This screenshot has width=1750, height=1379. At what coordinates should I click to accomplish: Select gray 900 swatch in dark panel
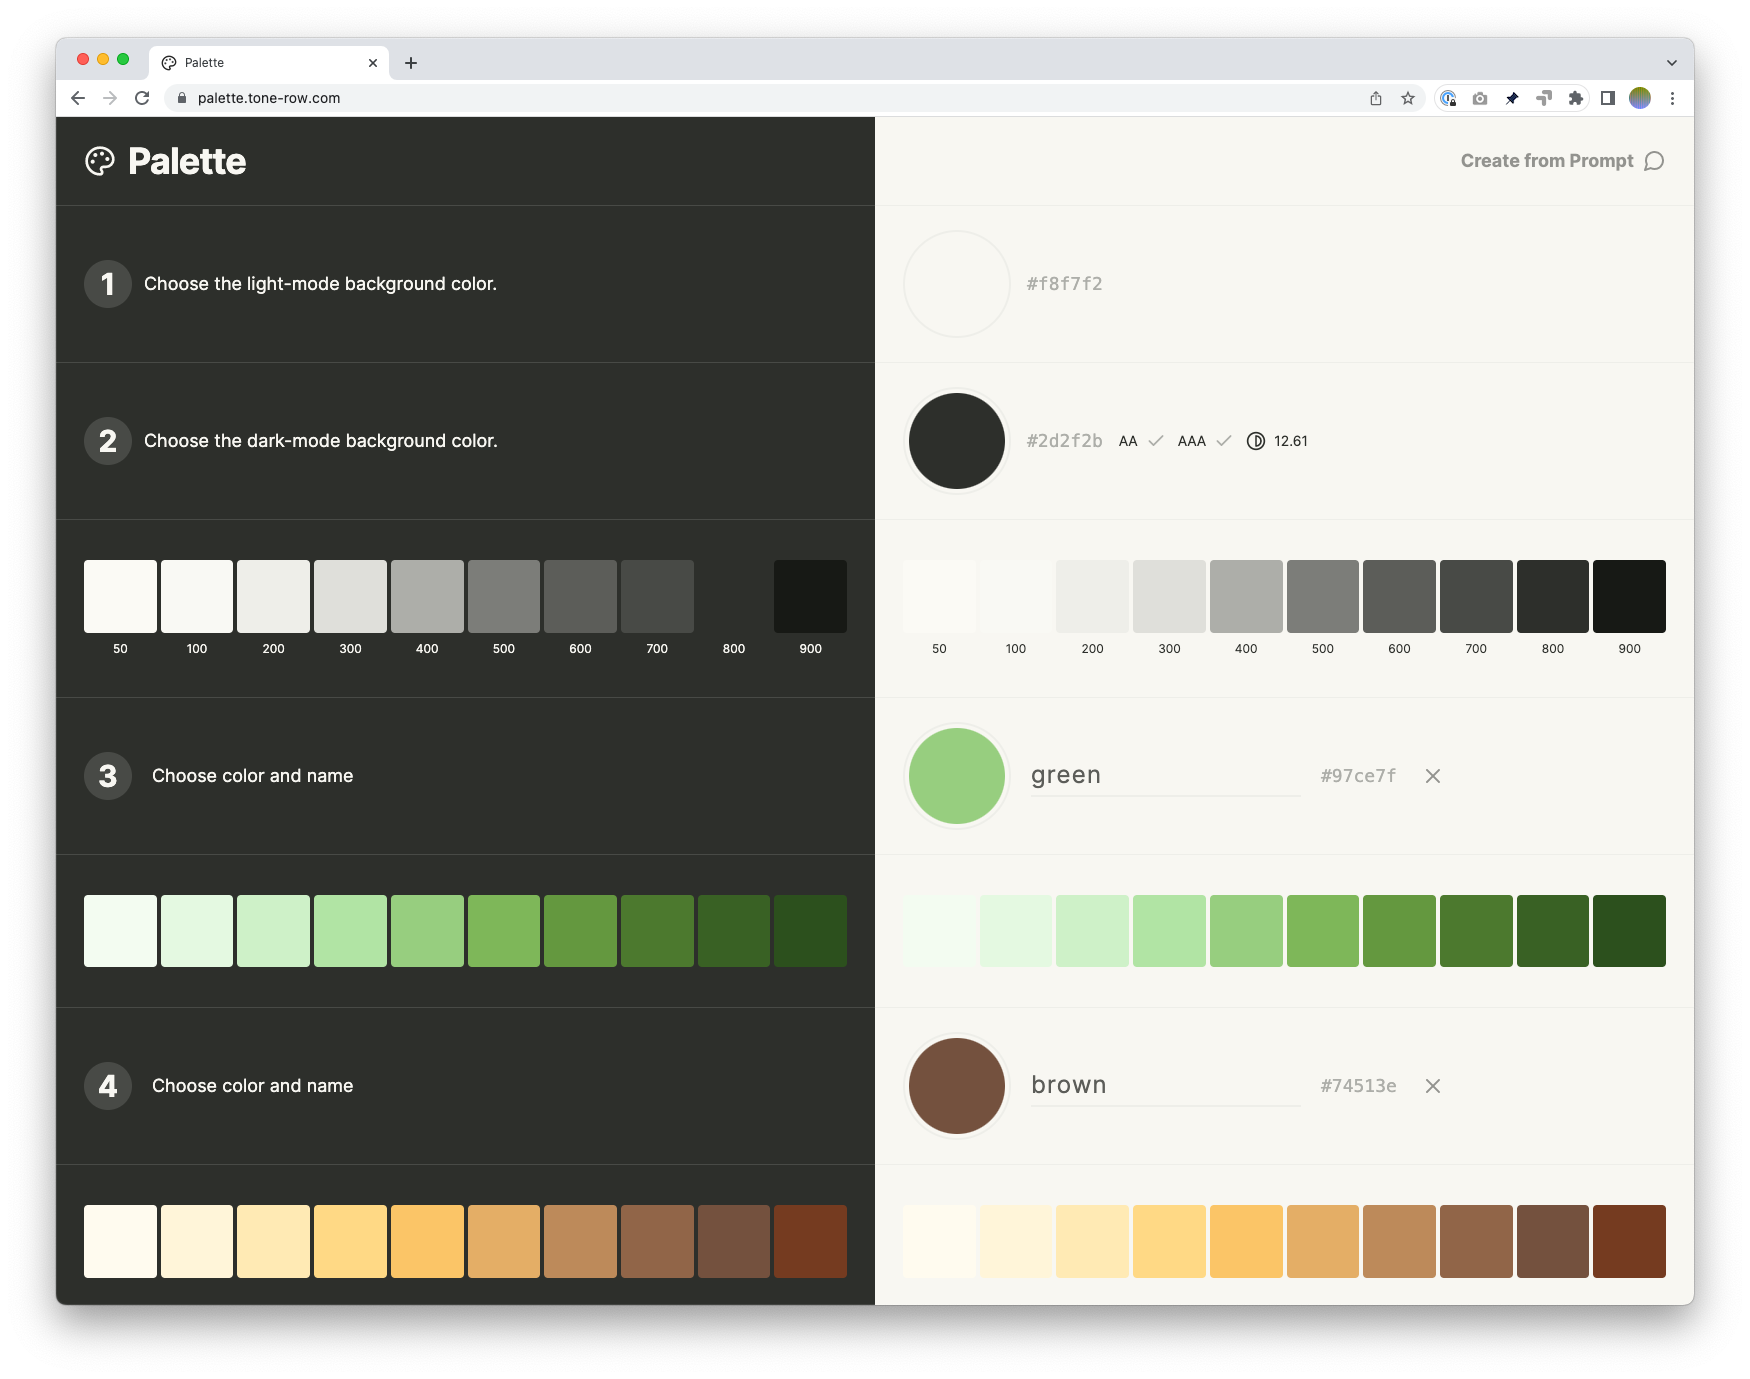coord(810,596)
